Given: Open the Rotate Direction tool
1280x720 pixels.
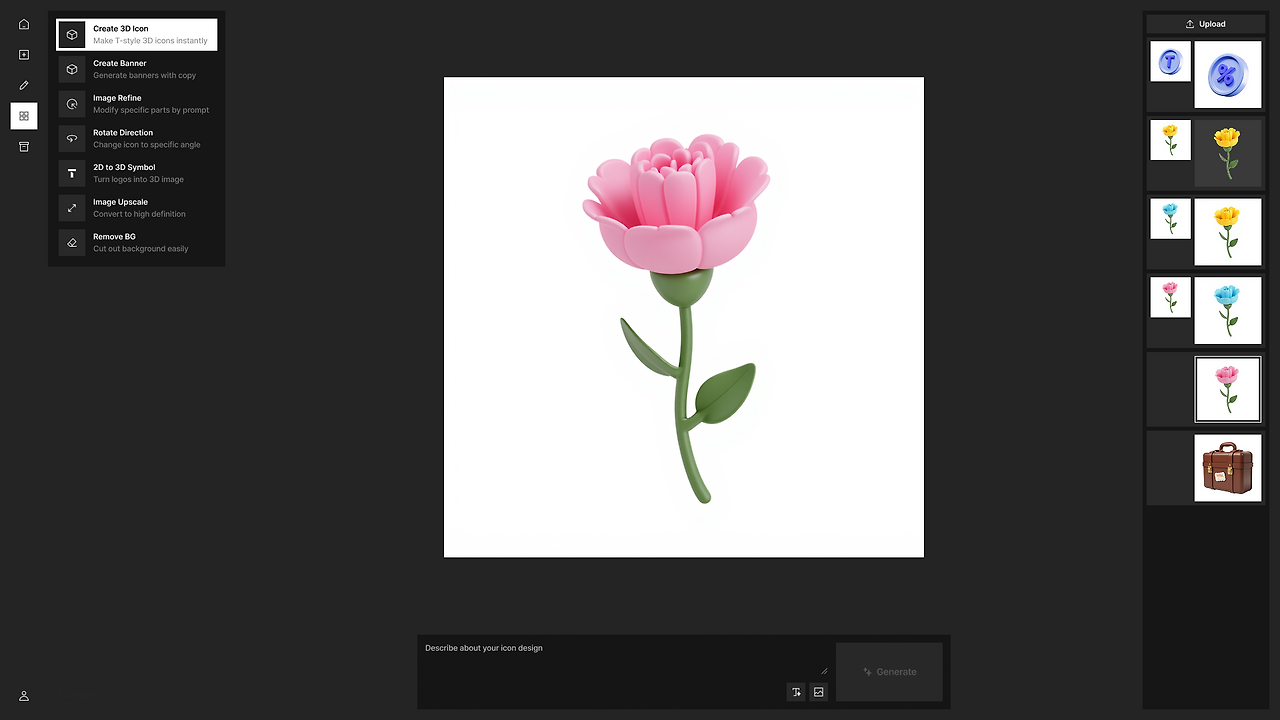Looking at the screenshot, I should tap(137, 138).
